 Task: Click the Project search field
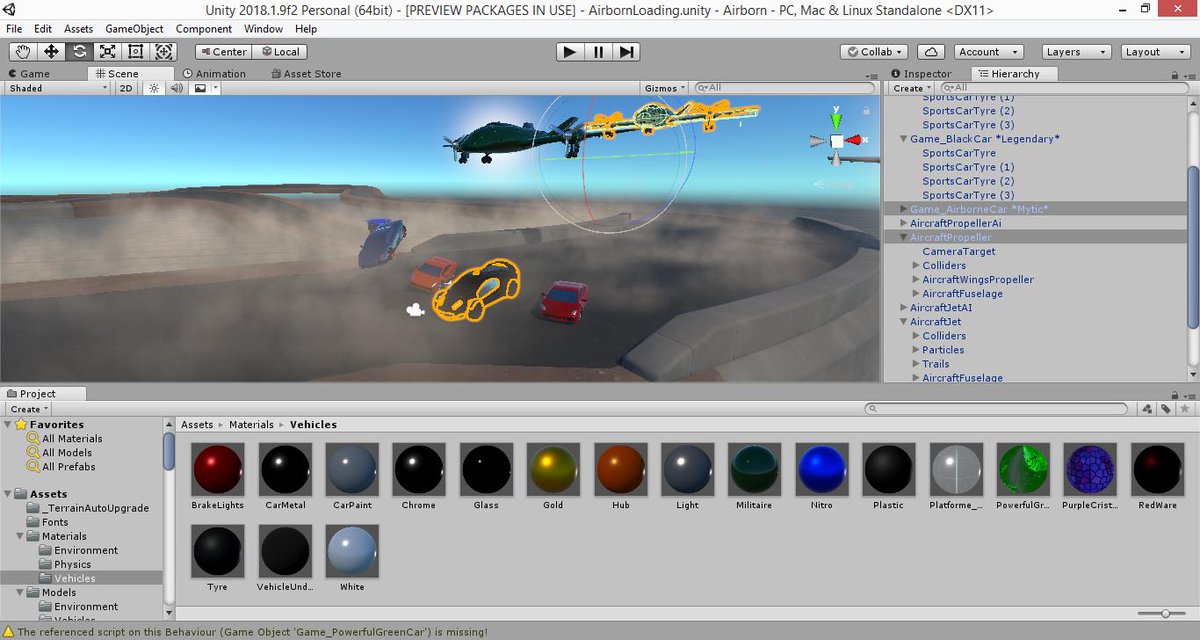click(995, 409)
